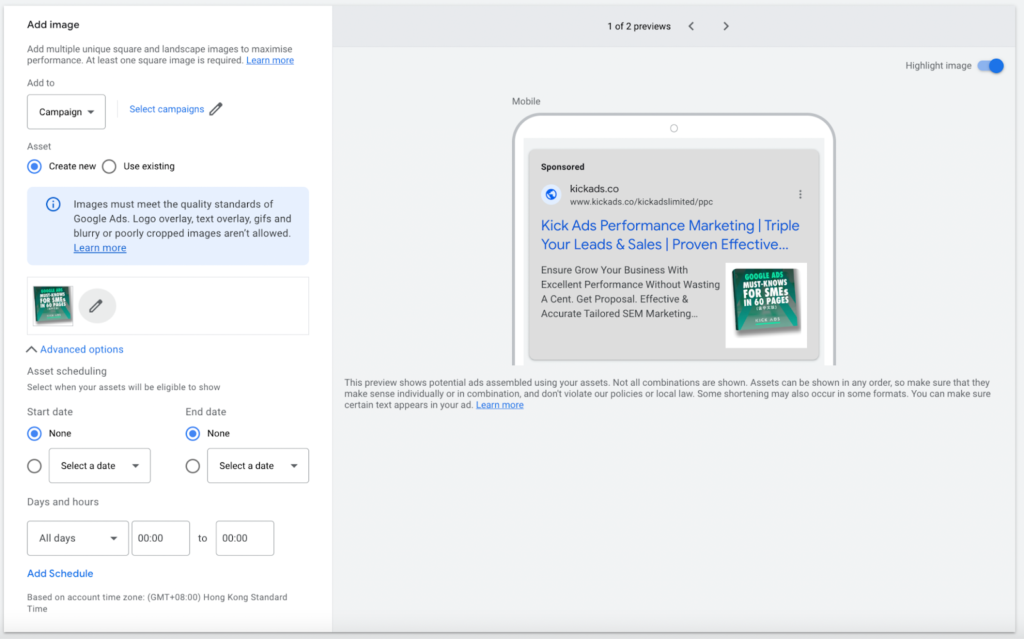Image resolution: width=1024 pixels, height=639 pixels.
Task: Click Learn more in the Add image description
Action: tap(270, 60)
